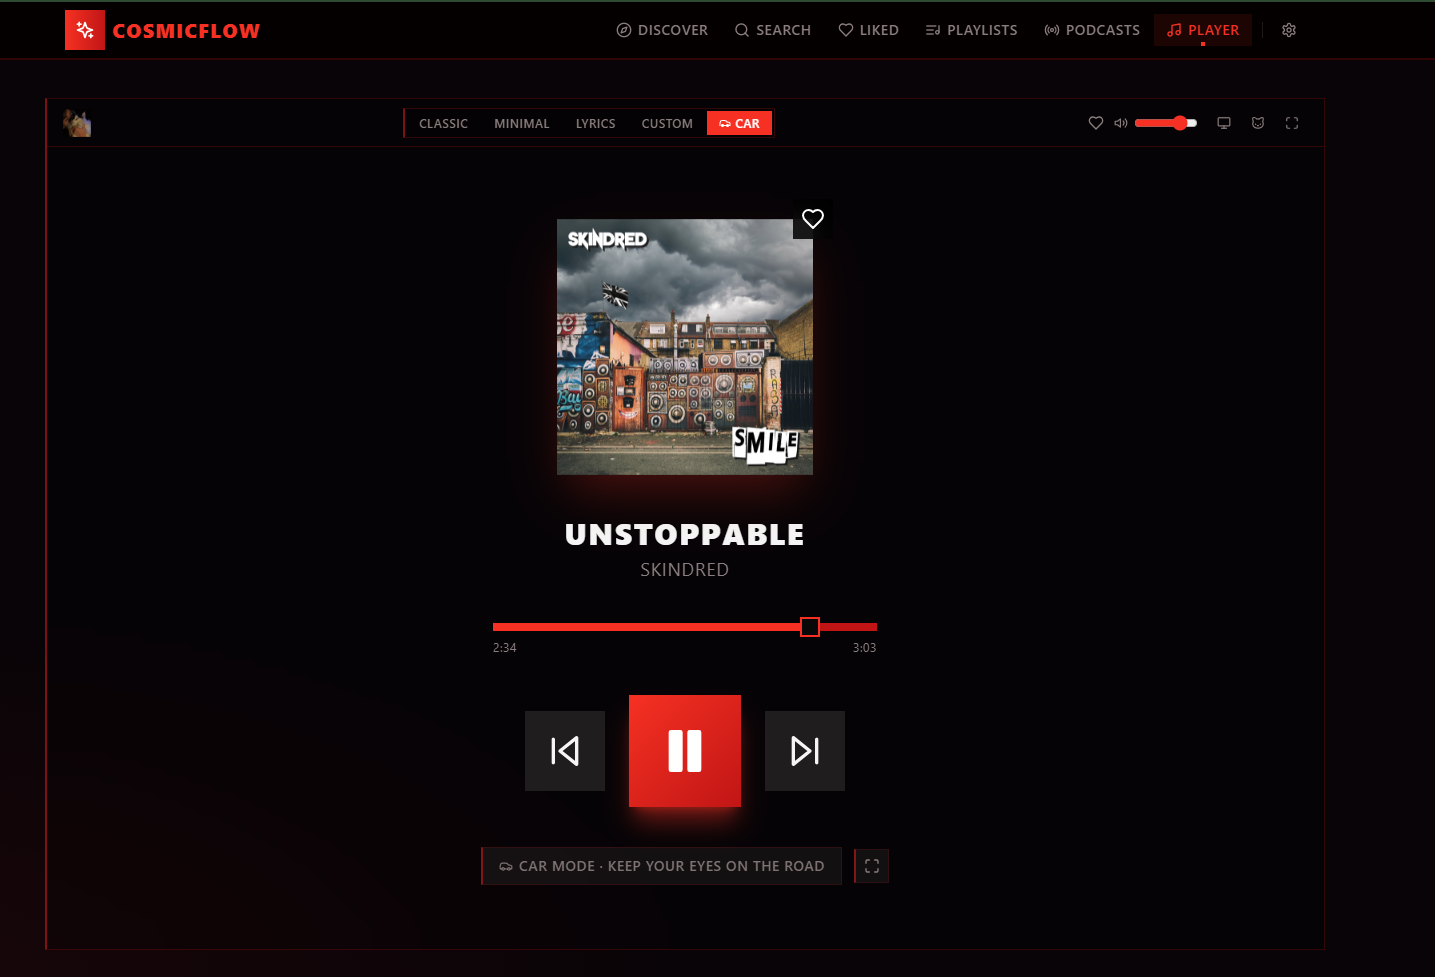Go to Playlists in the navigation
Viewport: 1435px width, 977px height.
(x=972, y=30)
